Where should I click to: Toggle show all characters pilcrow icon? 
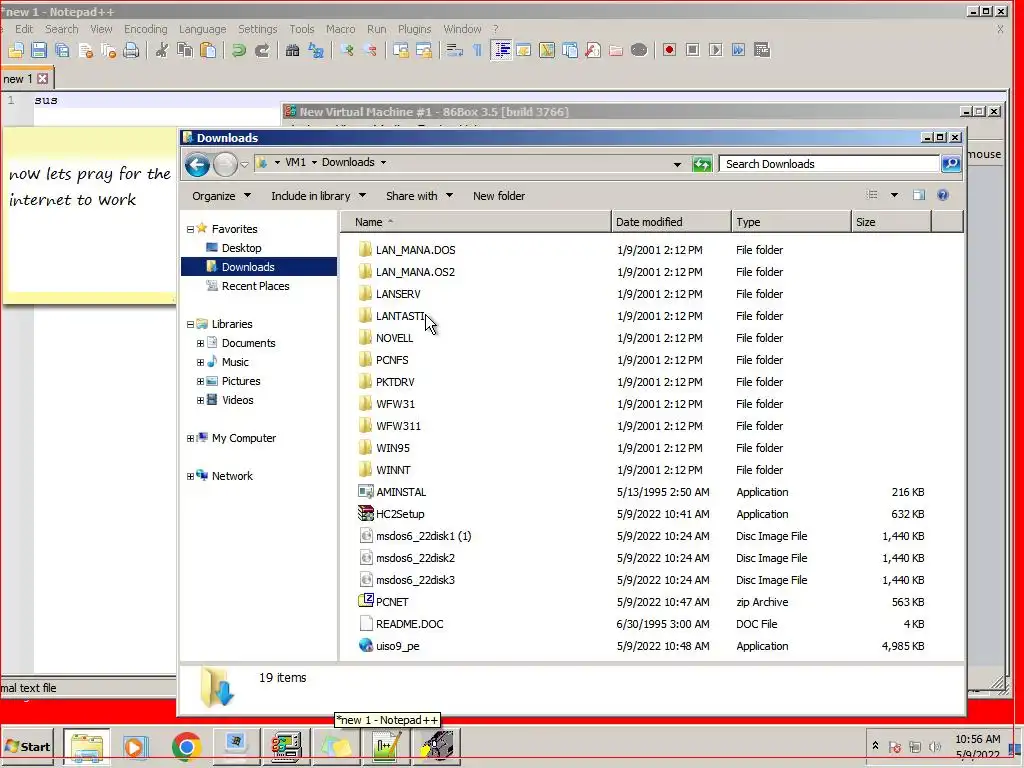[477, 50]
